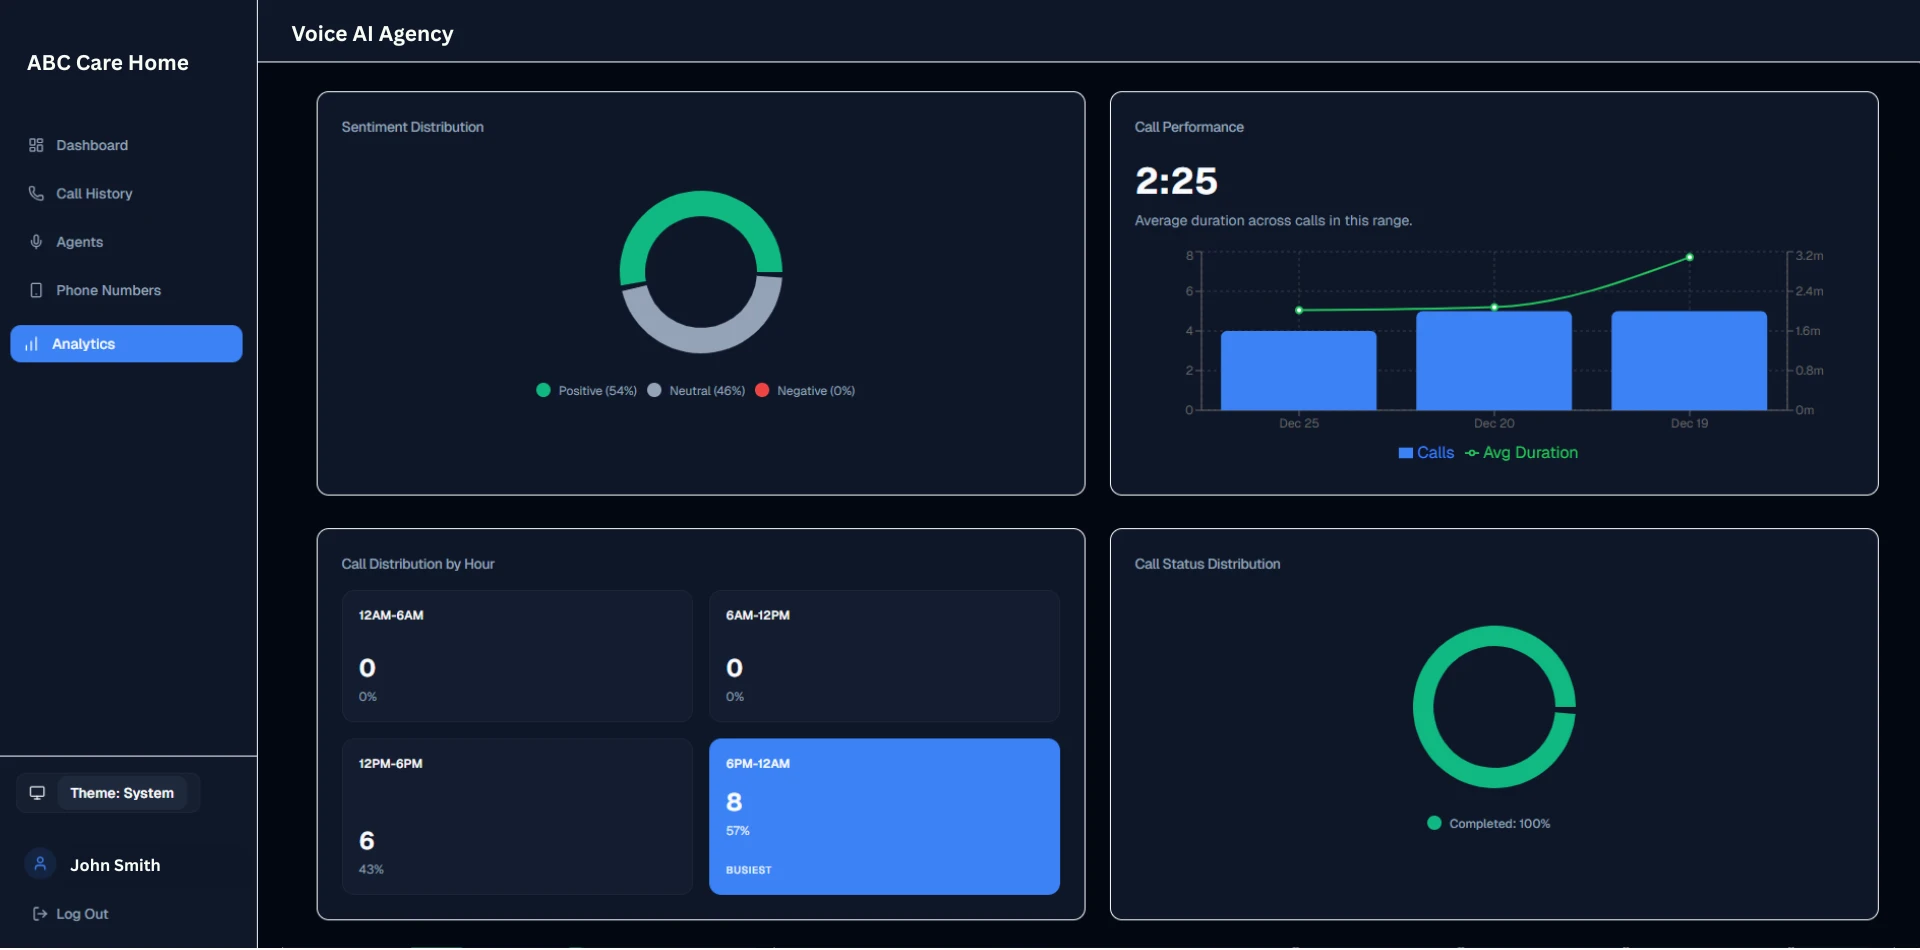Click the Theme: System button
The image size is (1920, 950).
point(122,793)
